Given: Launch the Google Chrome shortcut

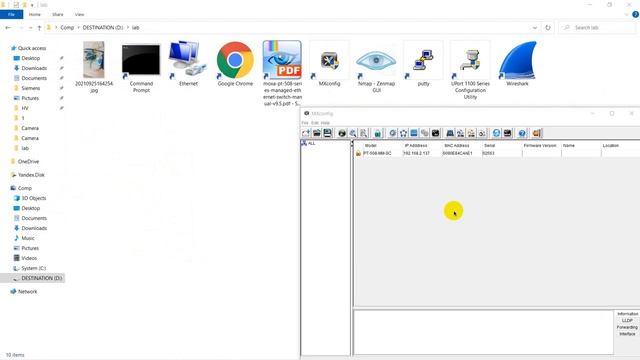Looking at the screenshot, I should pyautogui.click(x=235, y=64).
